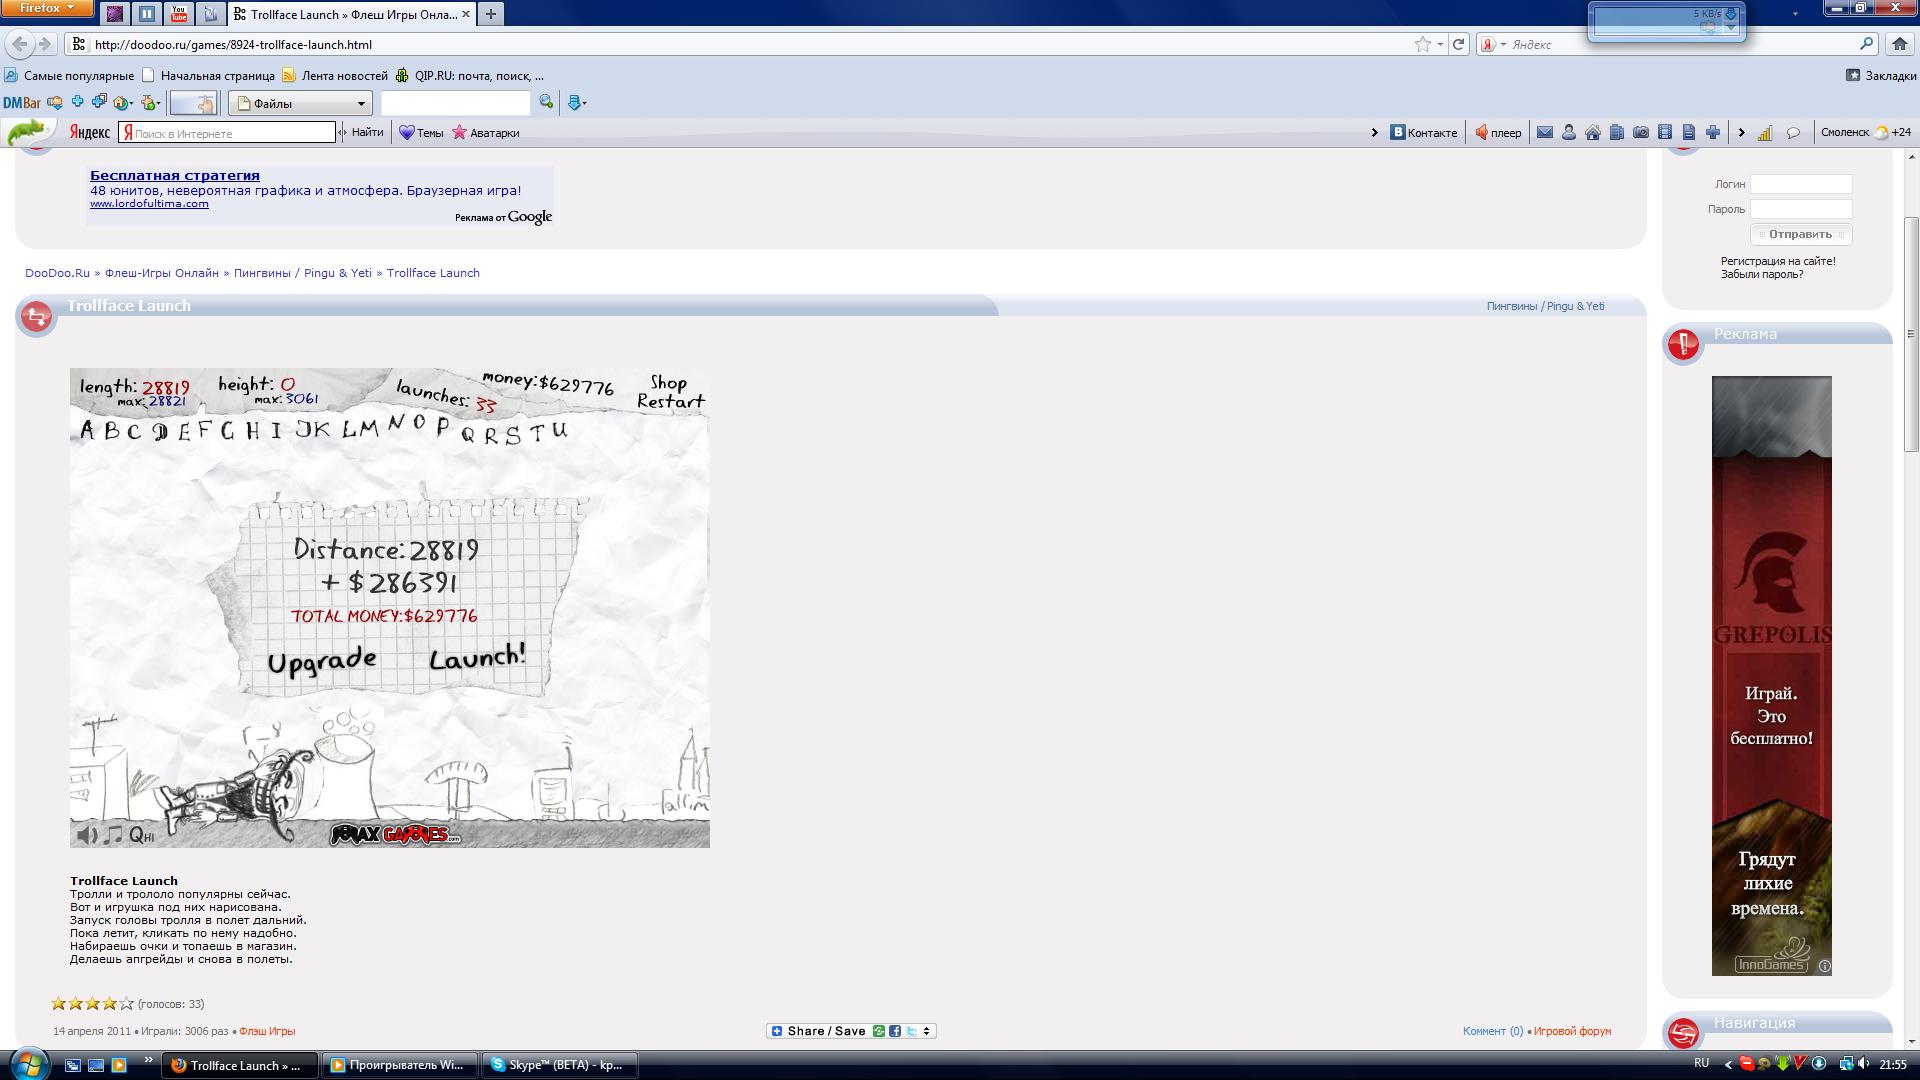Open the Yandex search engine dropdown
1920x1080 pixels.
pyautogui.click(x=1493, y=44)
